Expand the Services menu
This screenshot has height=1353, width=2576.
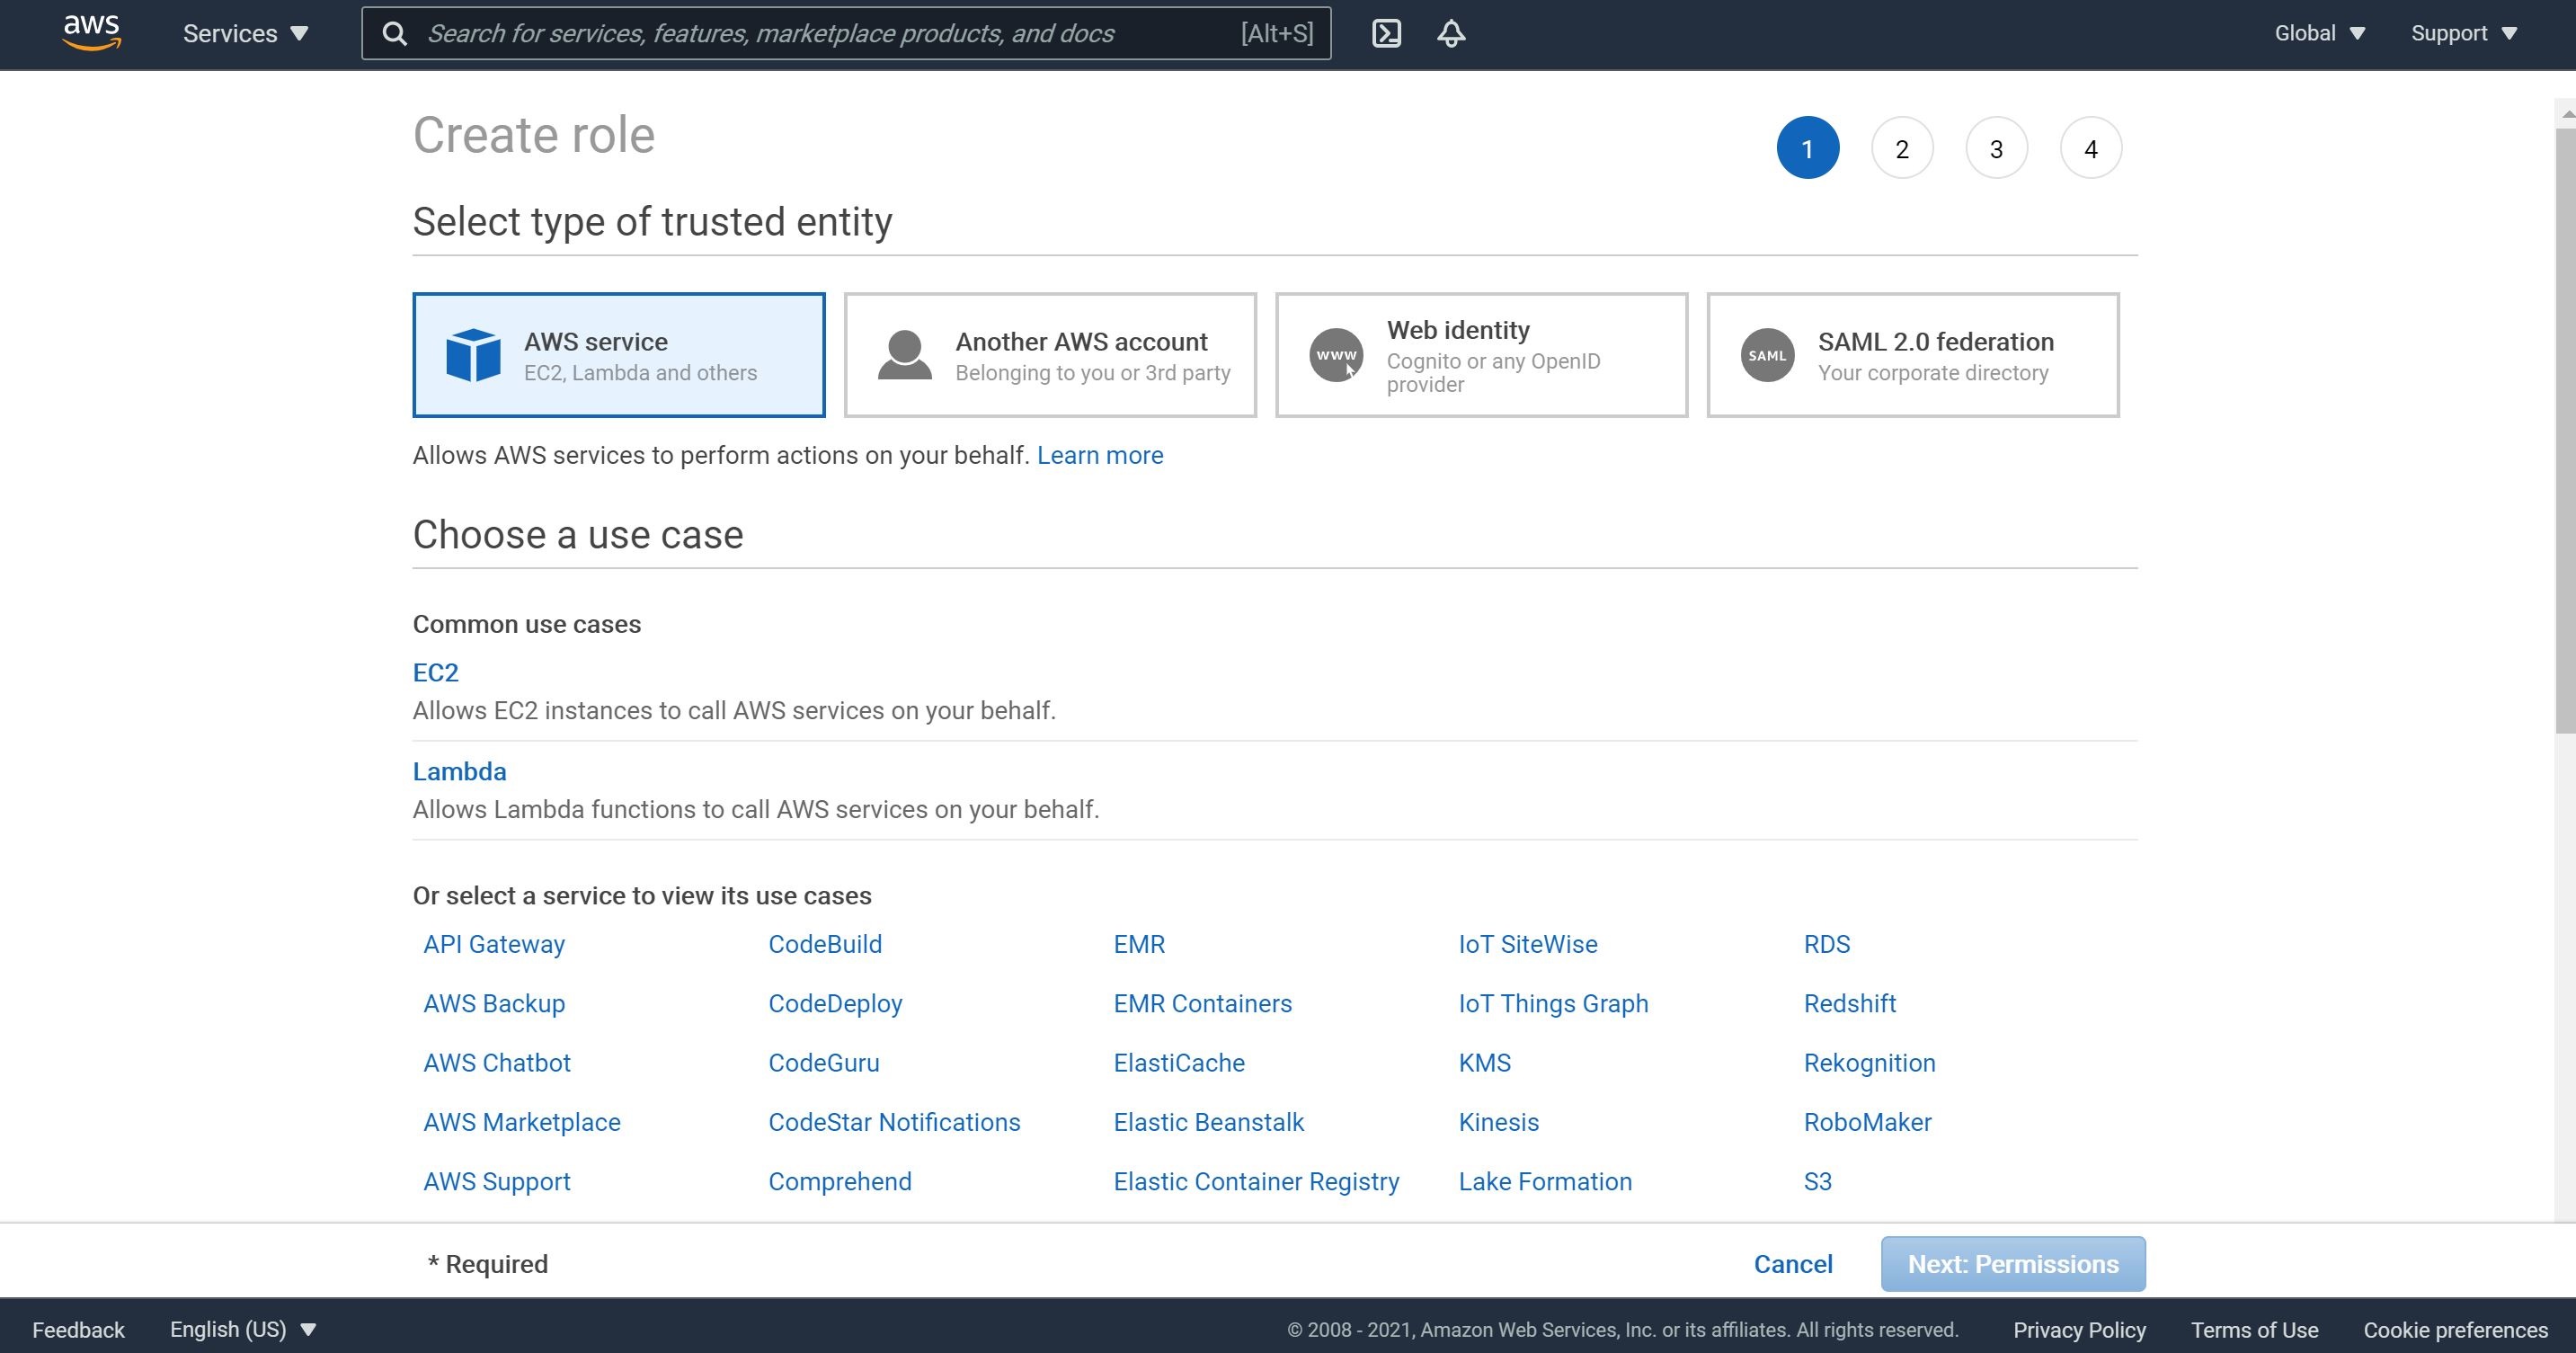coord(245,33)
